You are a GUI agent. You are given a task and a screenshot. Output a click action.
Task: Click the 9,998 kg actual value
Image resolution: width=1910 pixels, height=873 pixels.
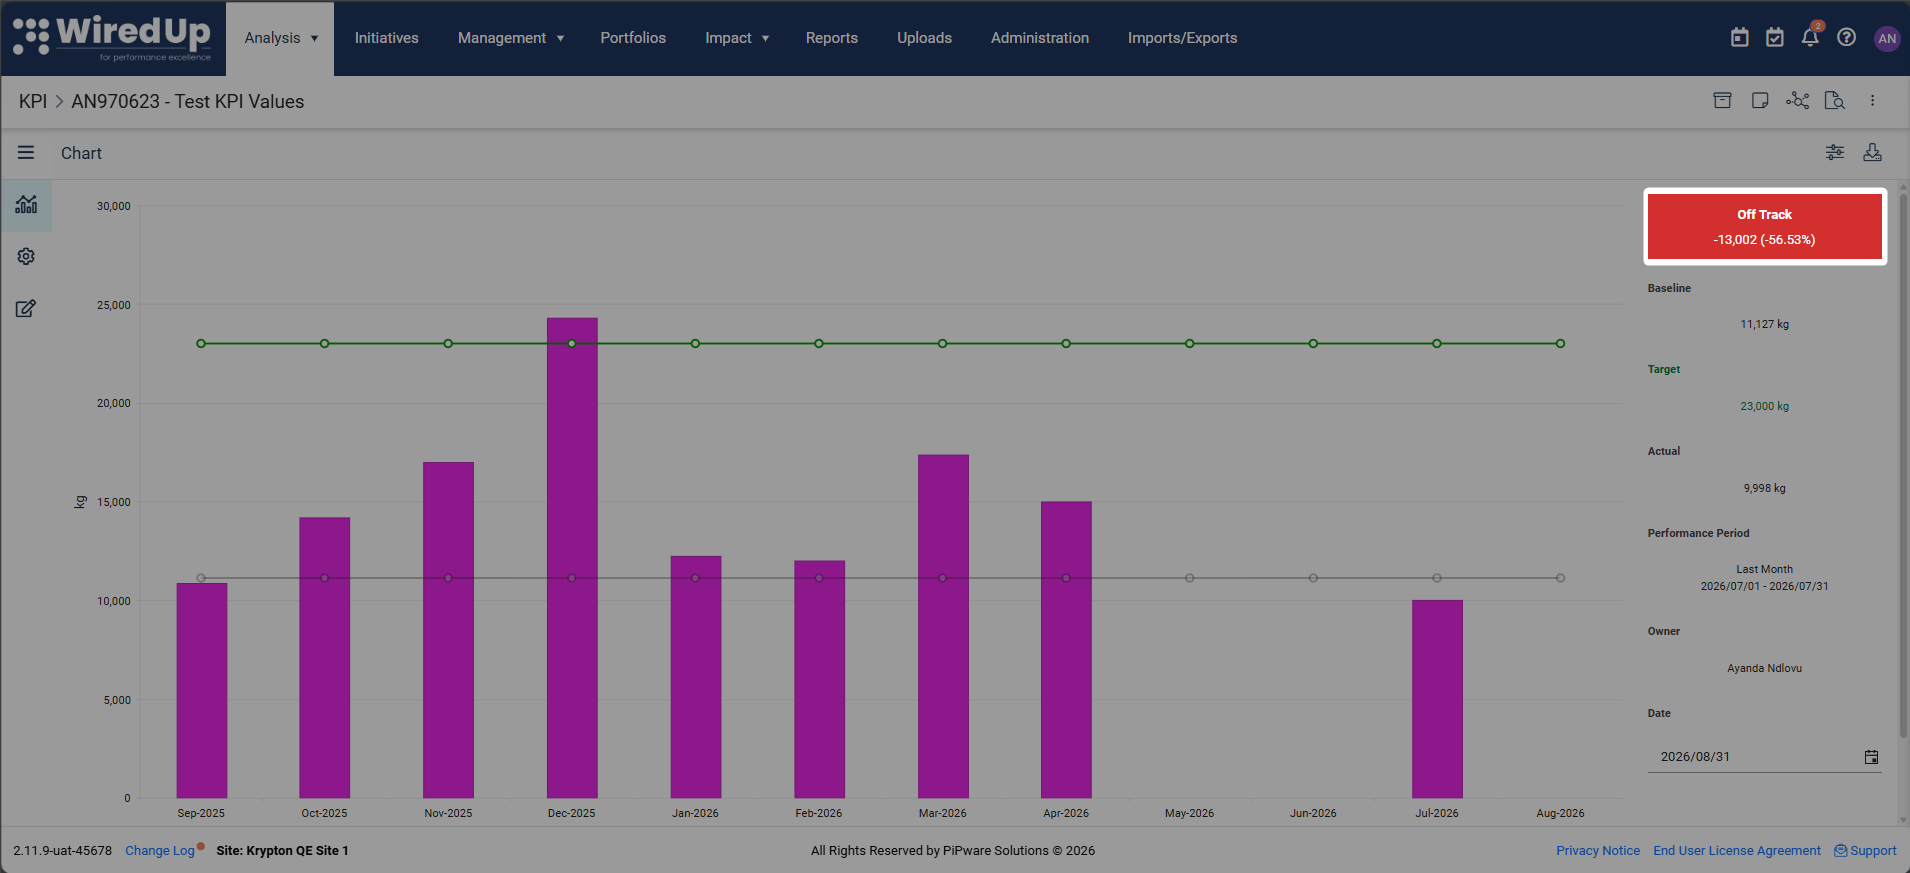click(x=1764, y=488)
